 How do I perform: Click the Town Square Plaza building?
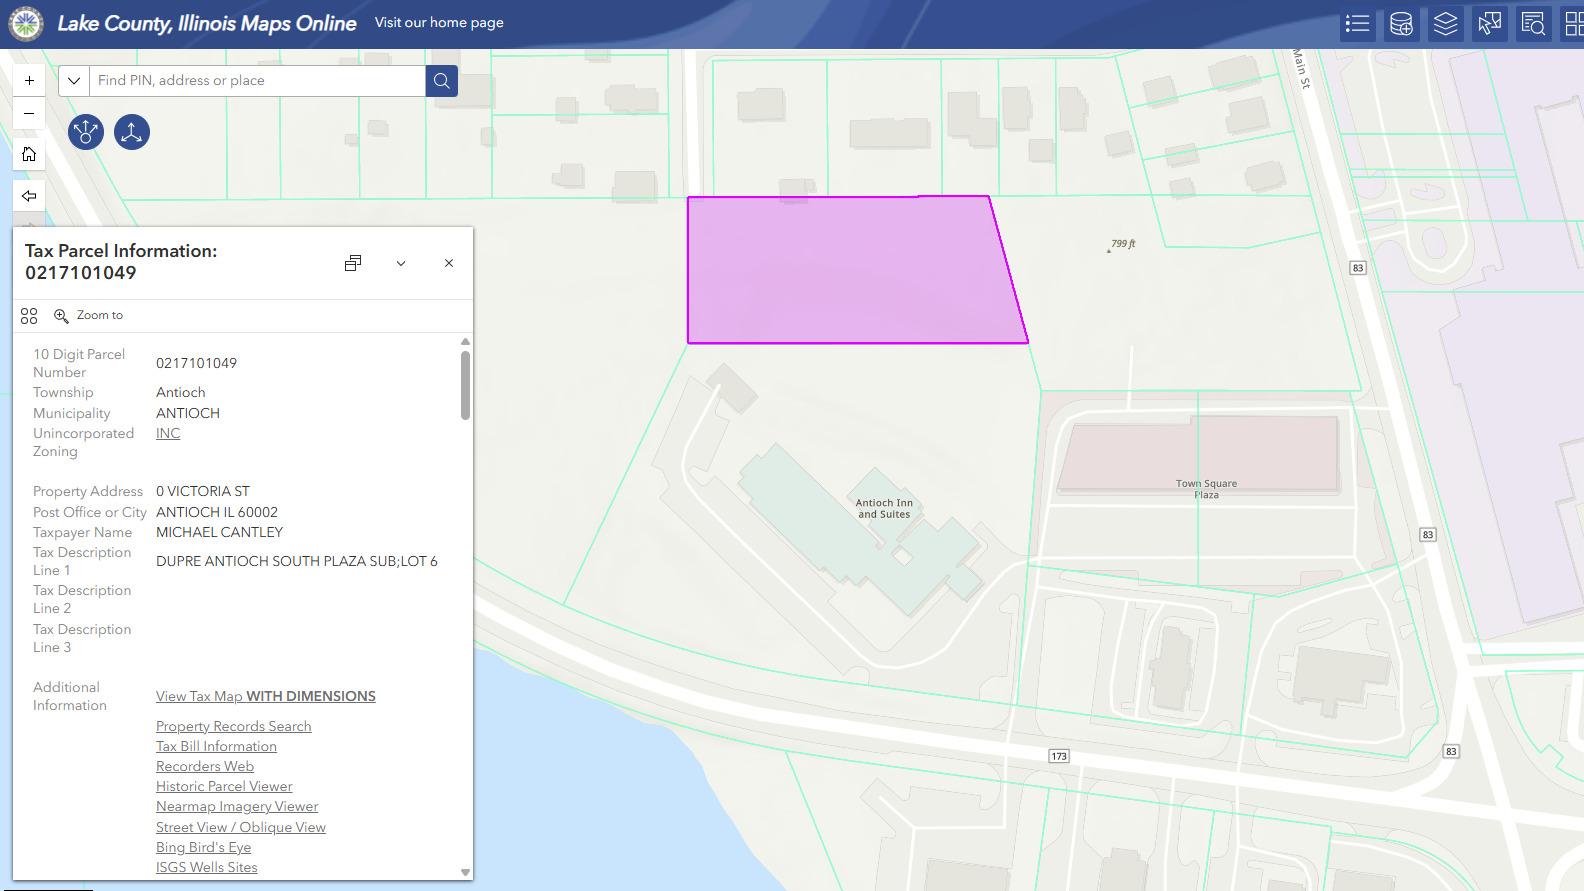[1198, 454]
